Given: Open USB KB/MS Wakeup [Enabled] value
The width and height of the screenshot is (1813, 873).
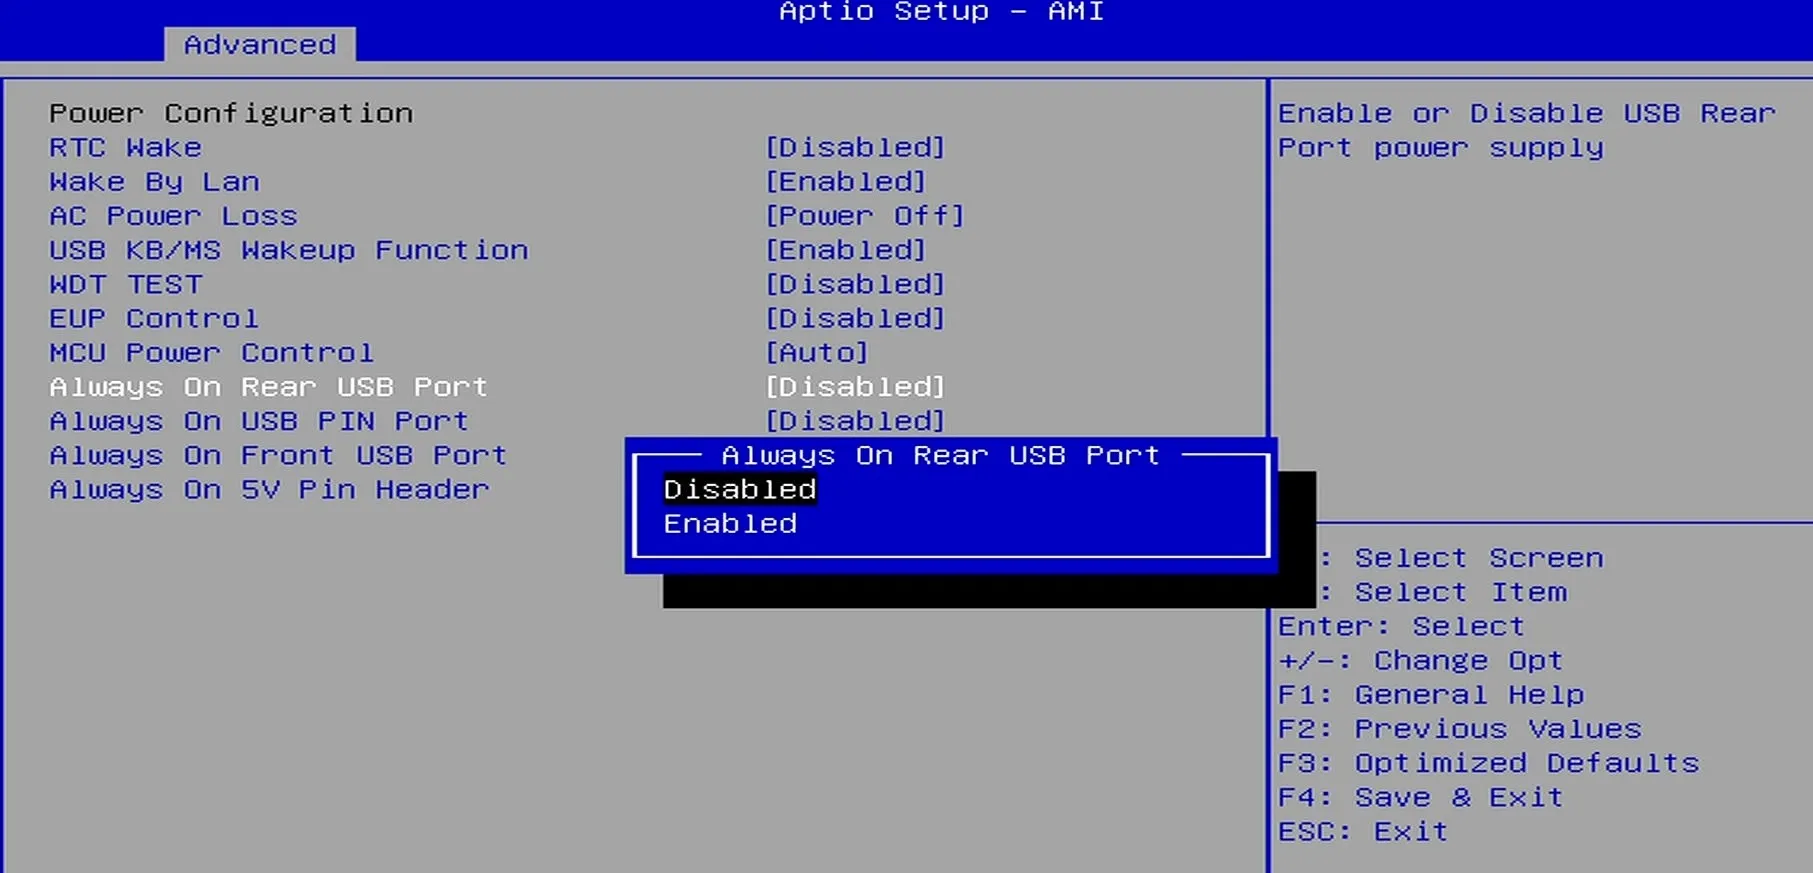Looking at the screenshot, I should (846, 250).
